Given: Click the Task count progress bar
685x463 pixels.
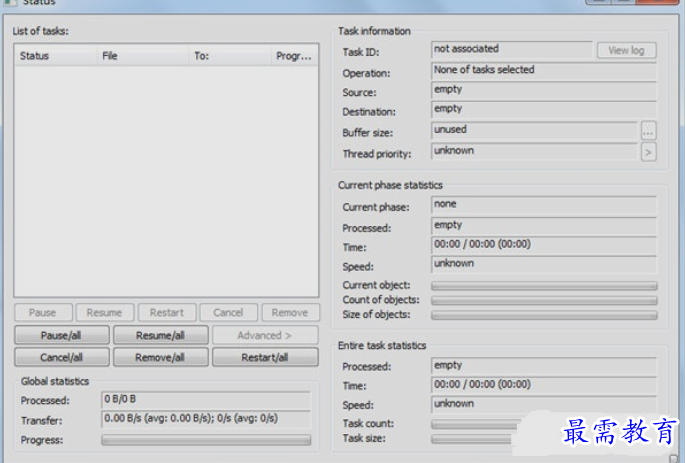Looking at the screenshot, I should point(475,424).
